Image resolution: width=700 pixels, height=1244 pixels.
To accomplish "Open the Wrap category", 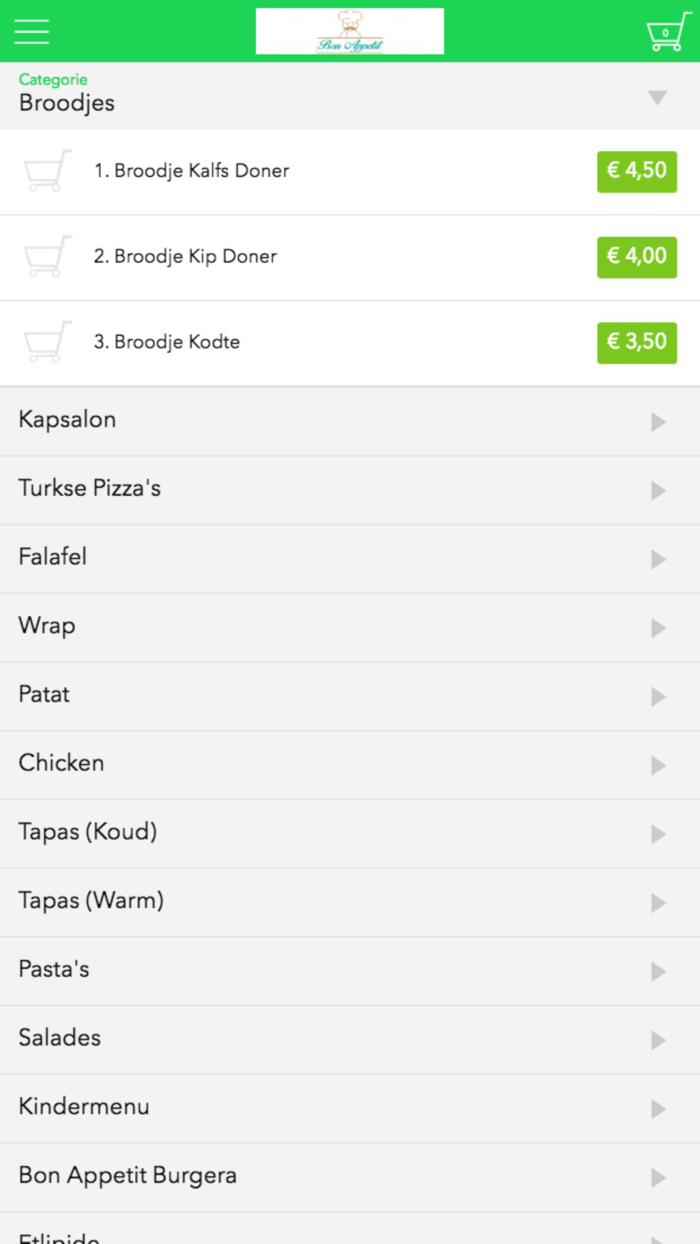I will click(x=47, y=626).
